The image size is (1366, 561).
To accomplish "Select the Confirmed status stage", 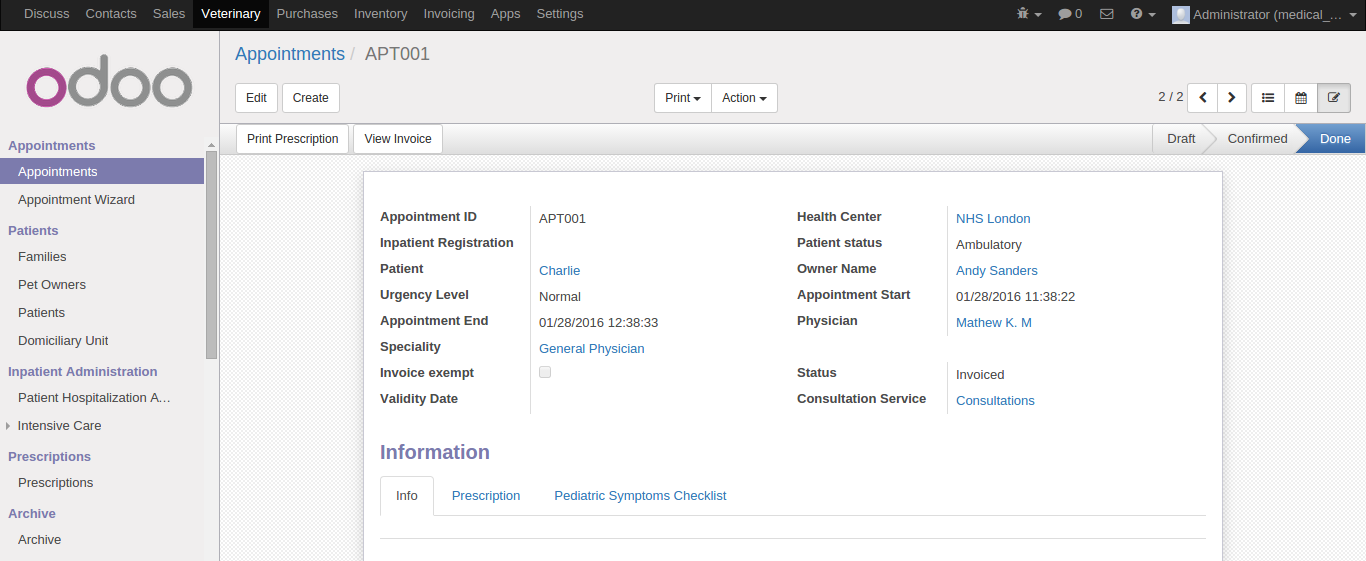I will click(x=1257, y=139).
